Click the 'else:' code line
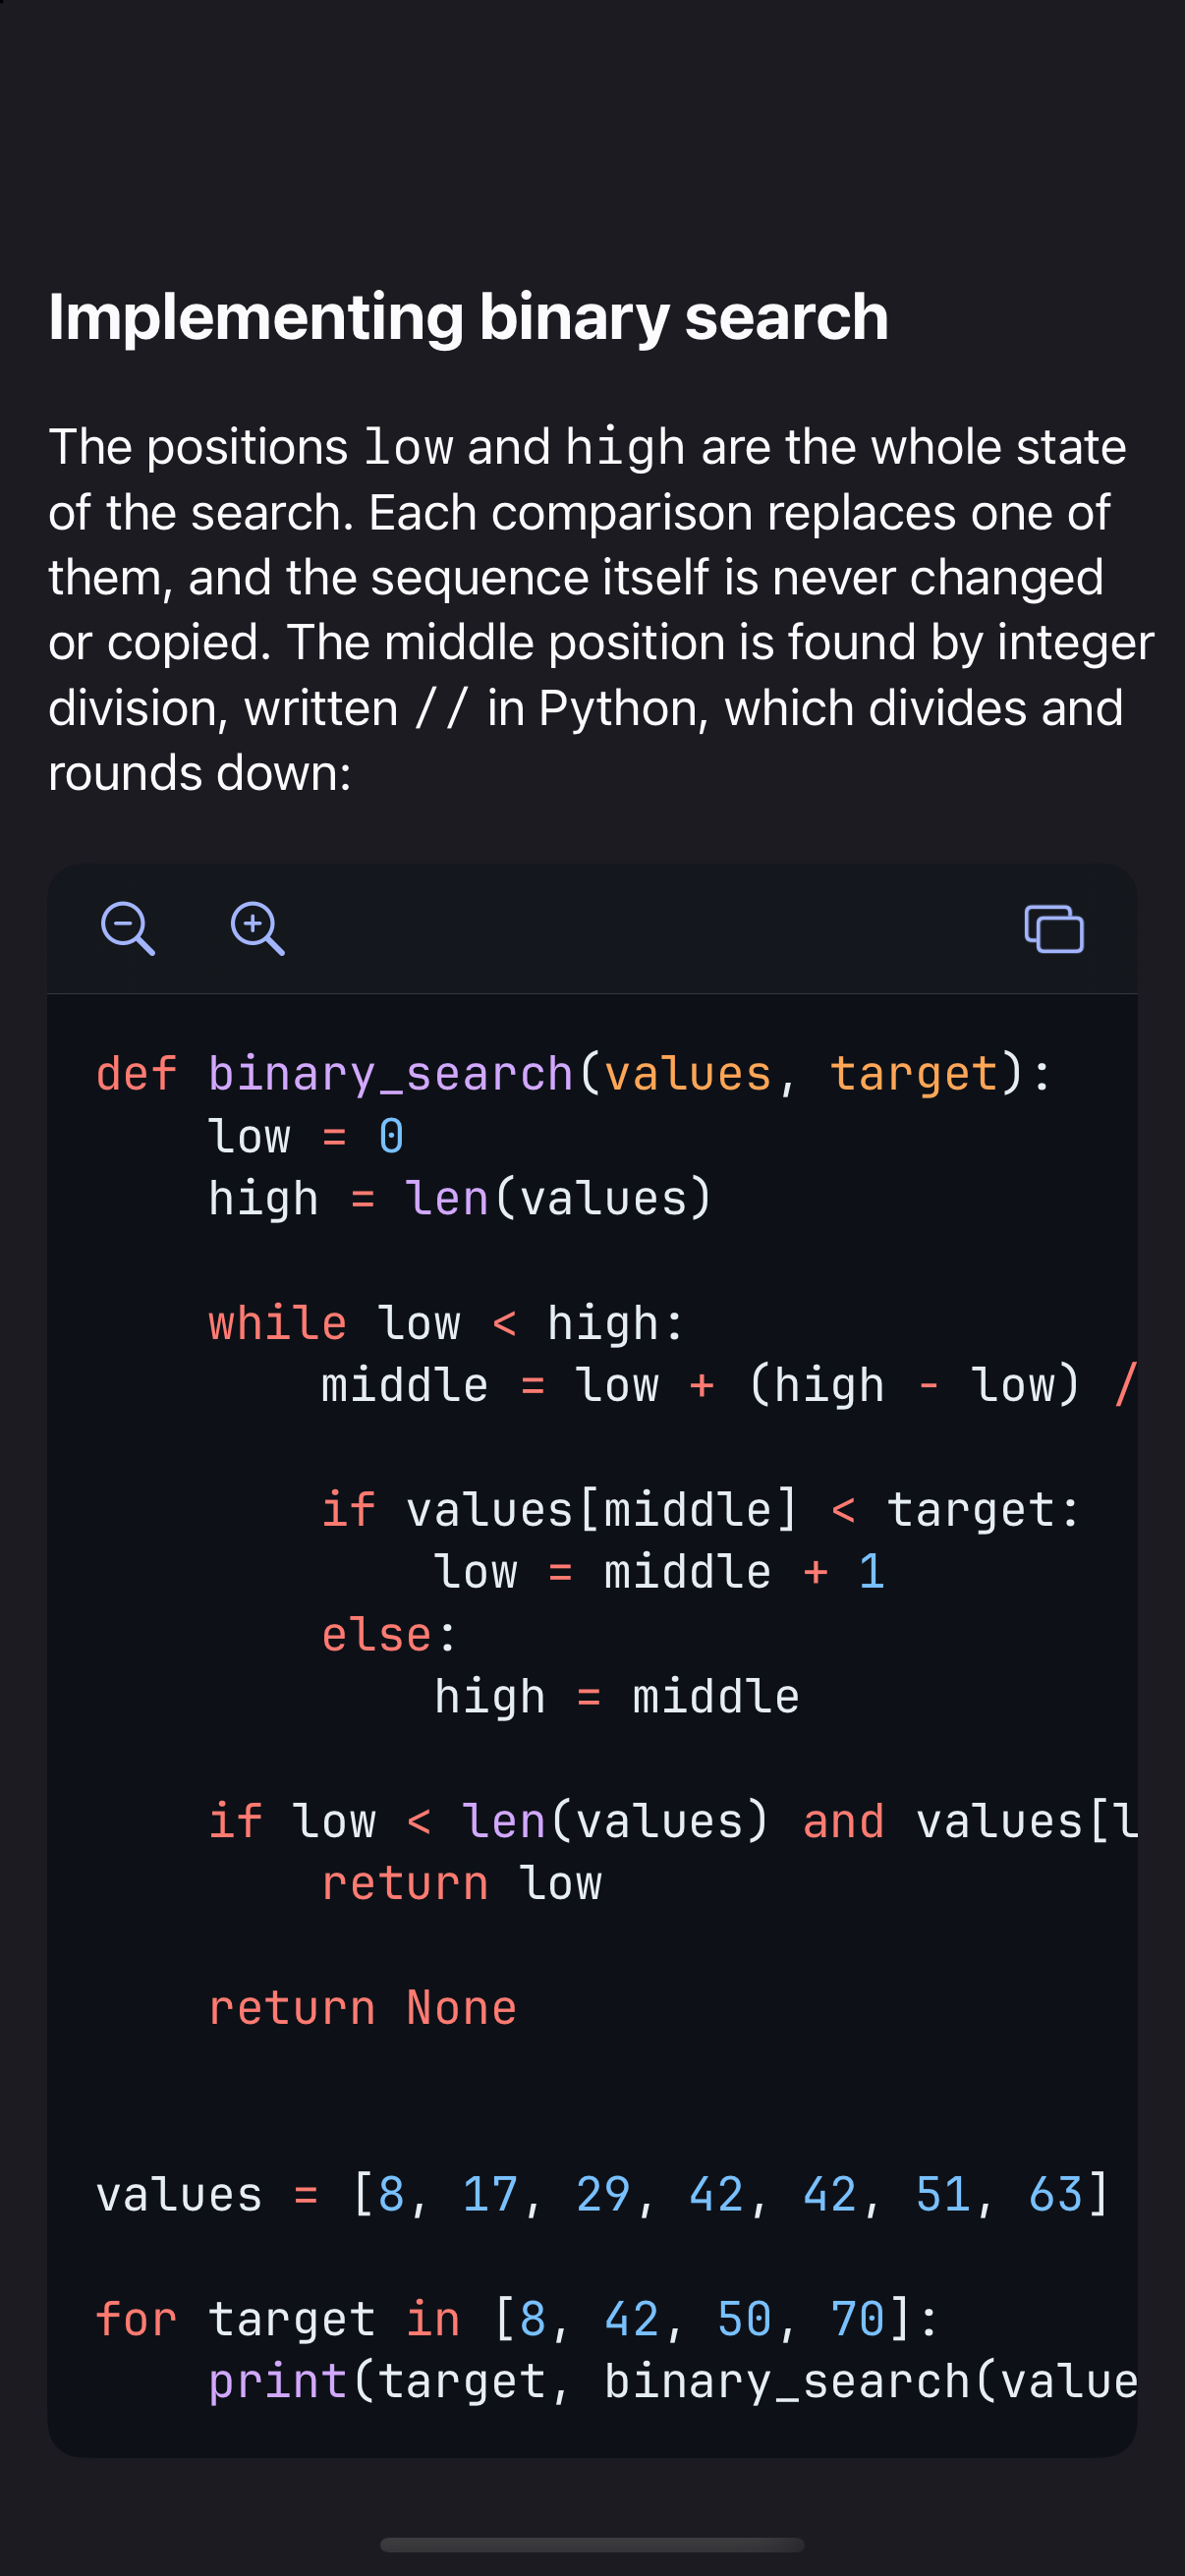This screenshot has height=2576, width=1185. click(389, 1635)
